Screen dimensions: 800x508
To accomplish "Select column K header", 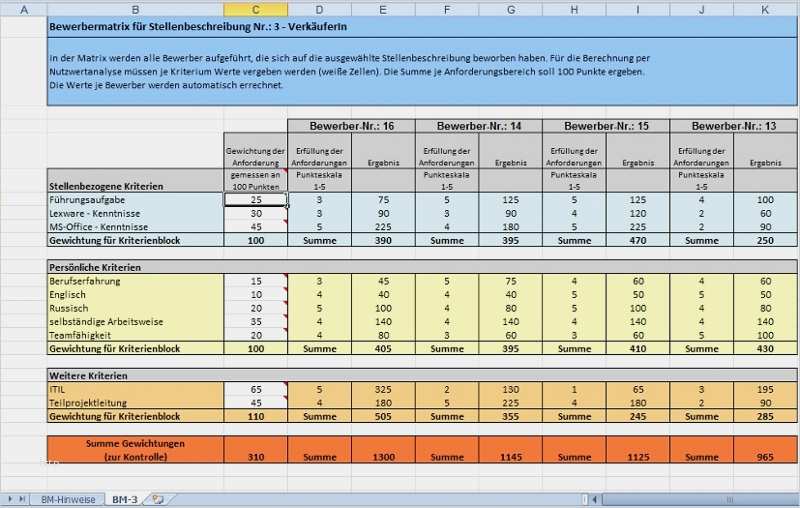I will (x=765, y=9).
